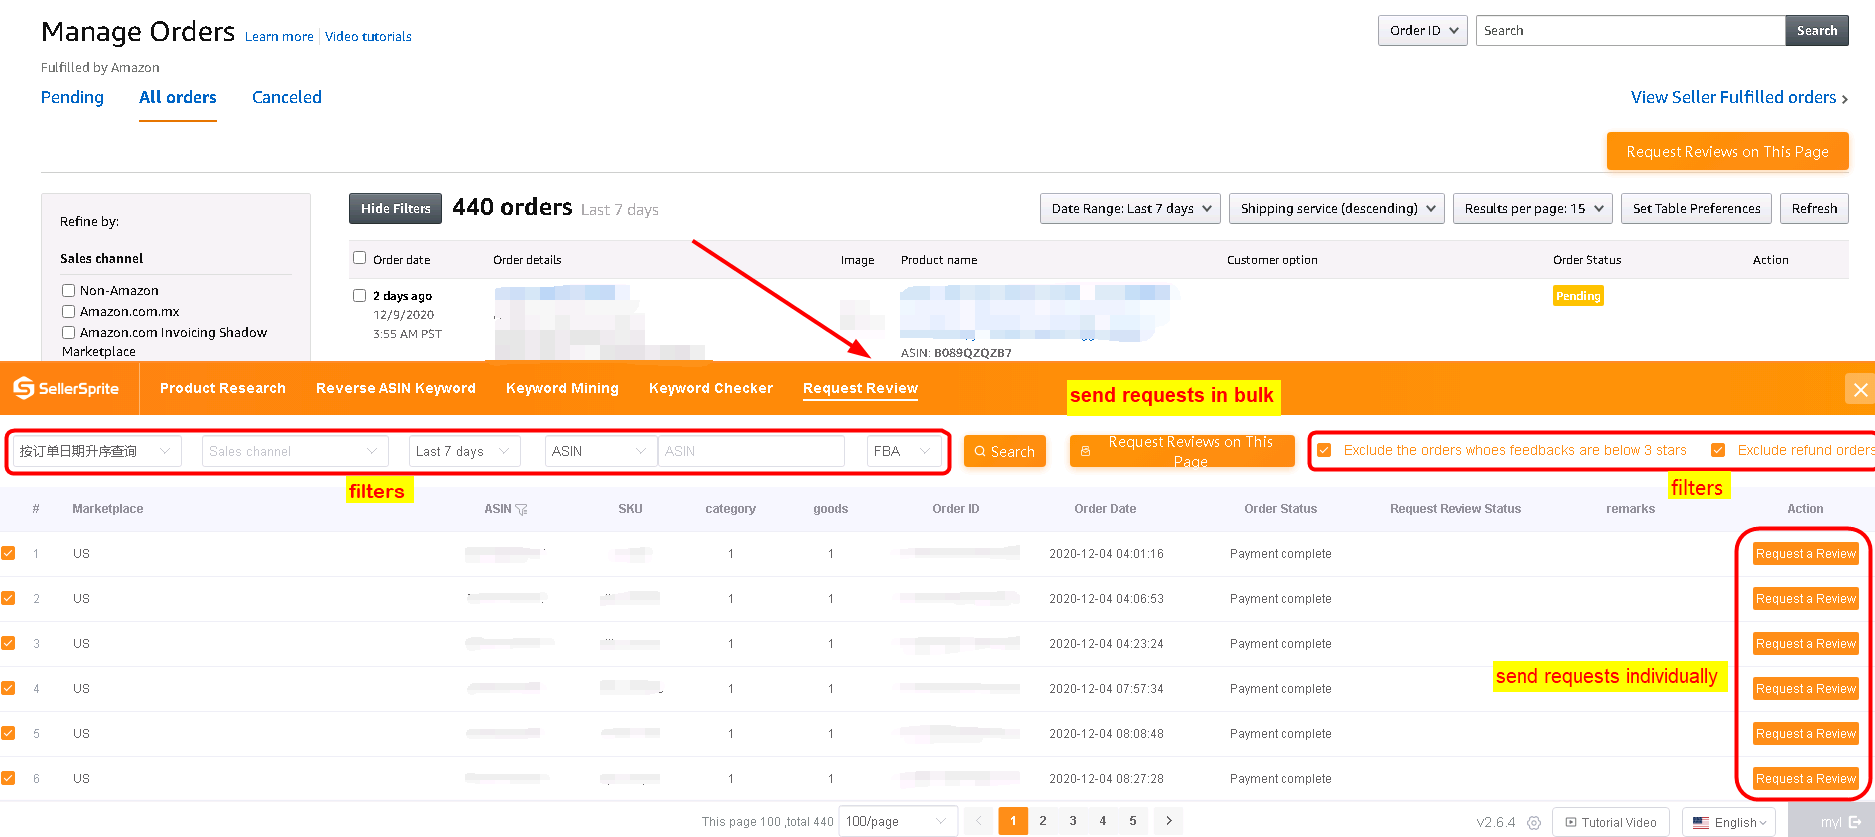Click Set Table Preferences button
Screen dimensions: 1875x837
[1696, 208]
